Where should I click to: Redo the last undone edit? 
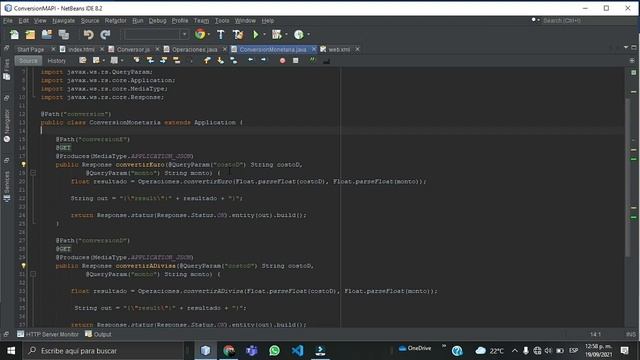[105, 35]
